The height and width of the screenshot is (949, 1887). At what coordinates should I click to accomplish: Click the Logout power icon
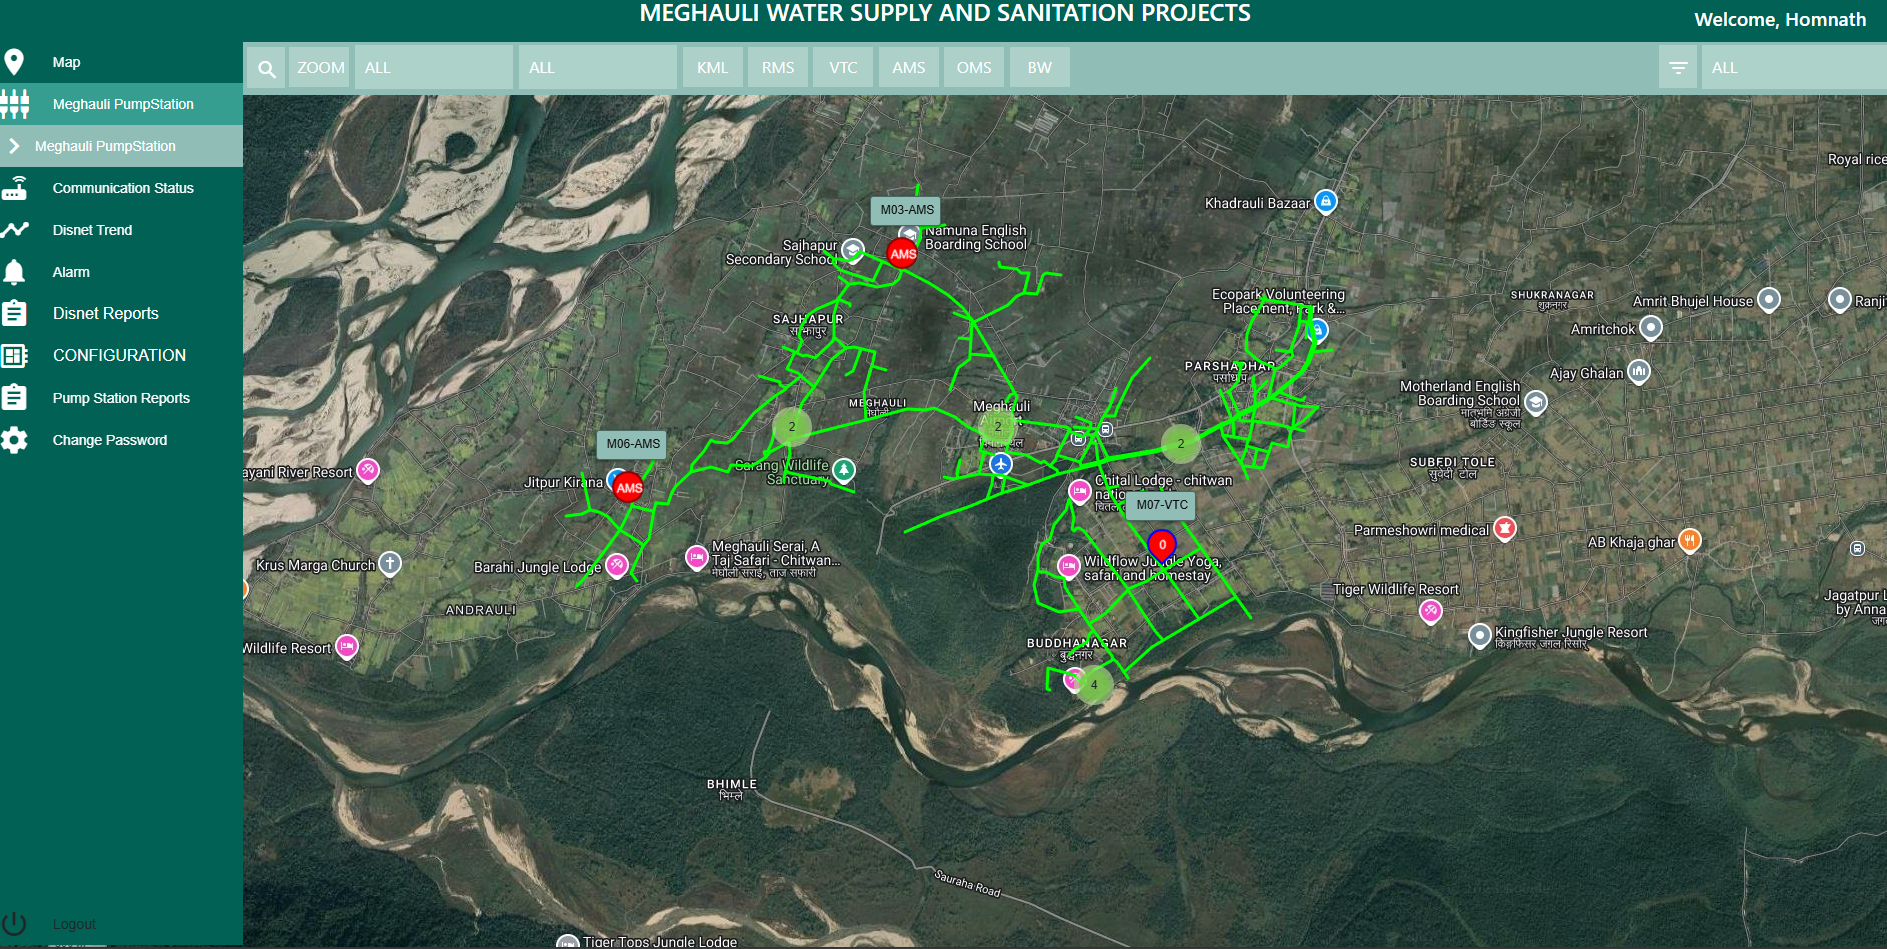(x=15, y=924)
